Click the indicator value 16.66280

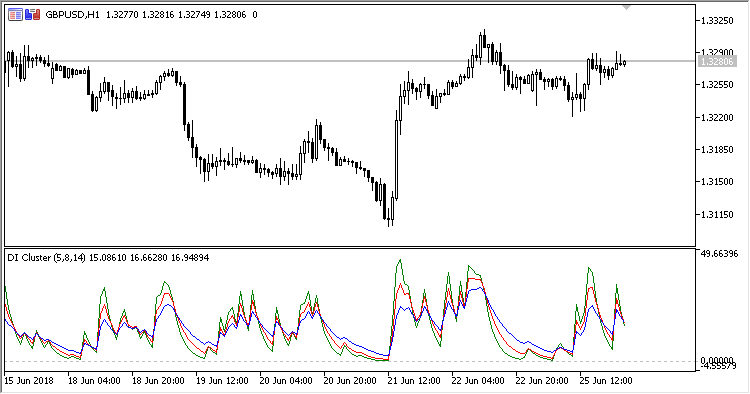[x=149, y=258]
